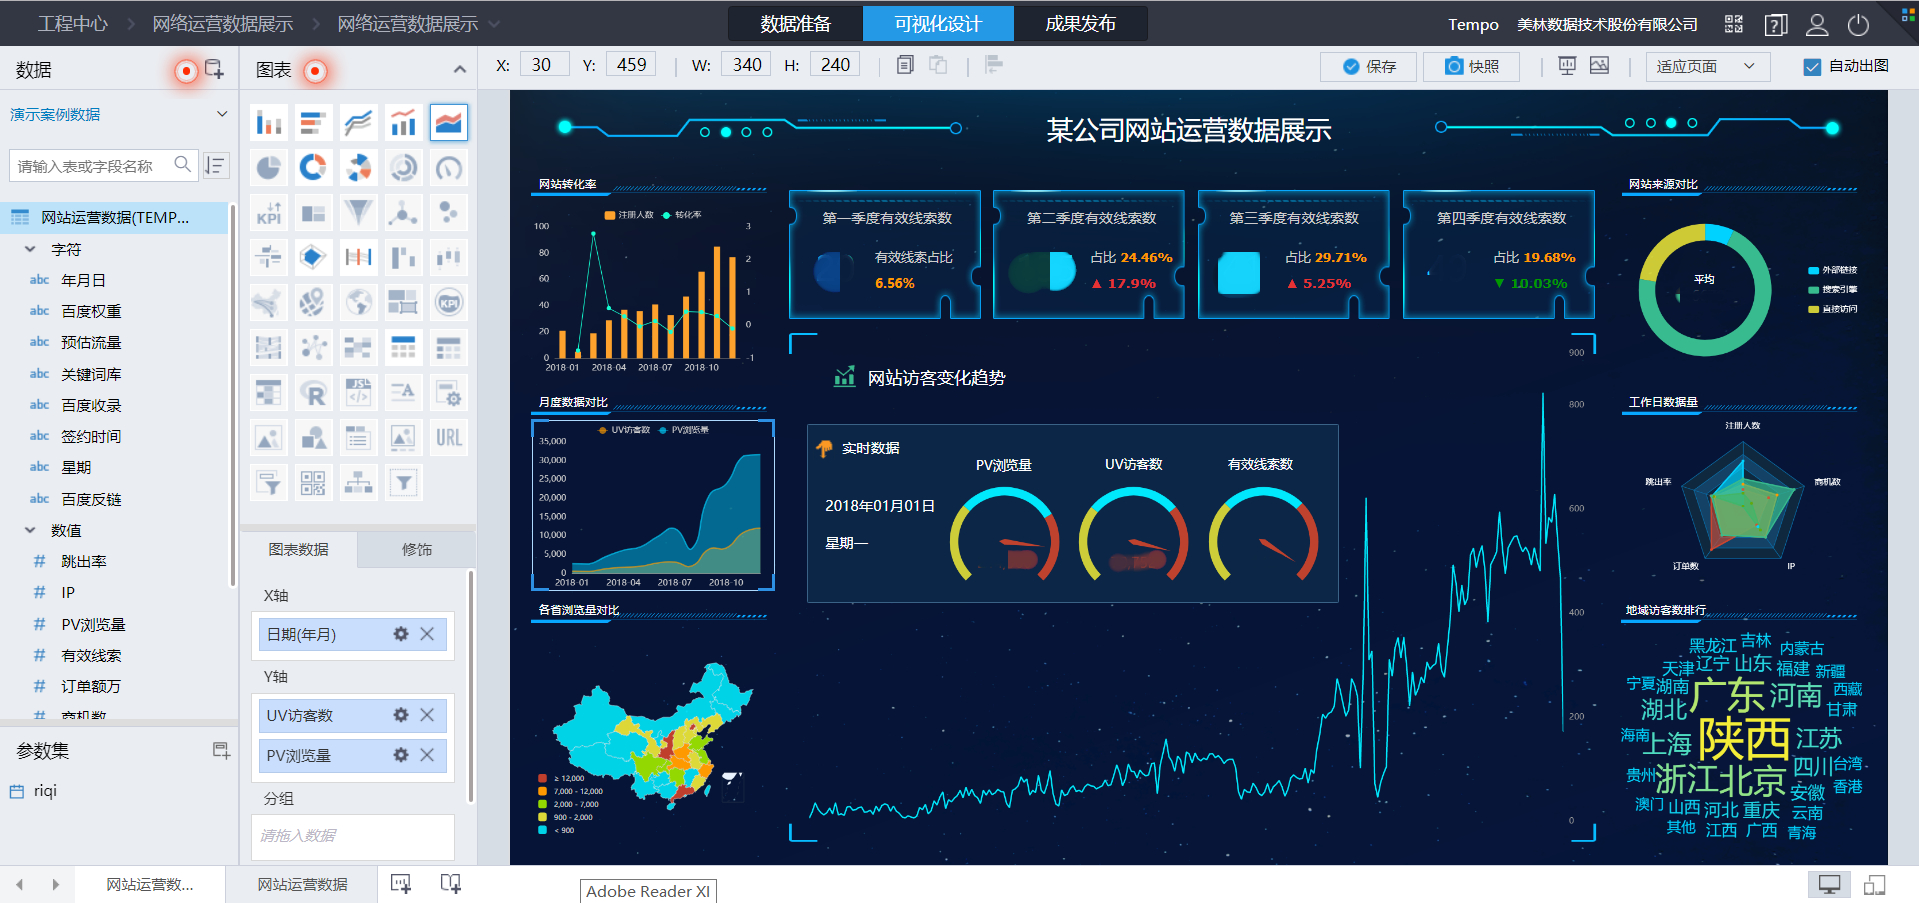This screenshot has height=903, width=1919.
Task: Toggle the 自动出图 checkbox
Action: (x=1811, y=66)
